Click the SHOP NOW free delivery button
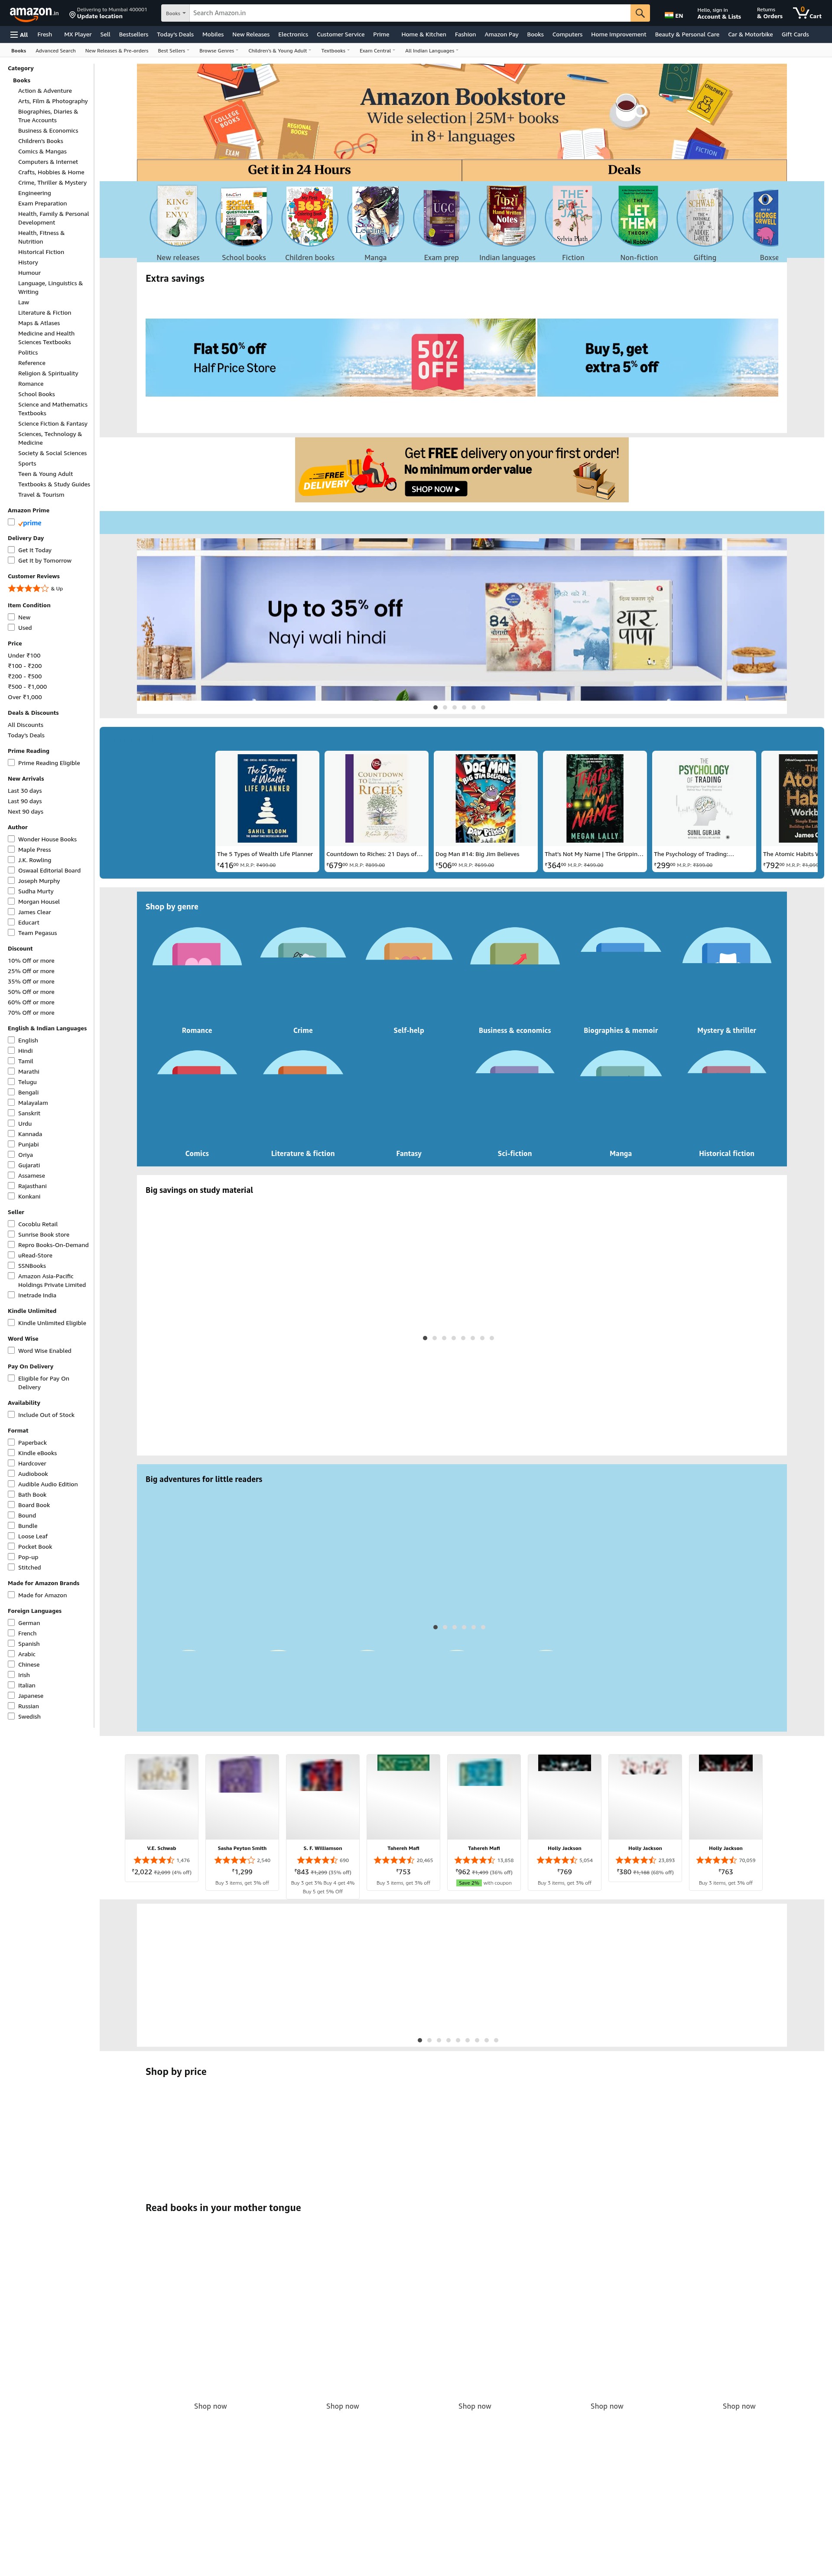The height and width of the screenshot is (2576, 832). click(x=436, y=489)
